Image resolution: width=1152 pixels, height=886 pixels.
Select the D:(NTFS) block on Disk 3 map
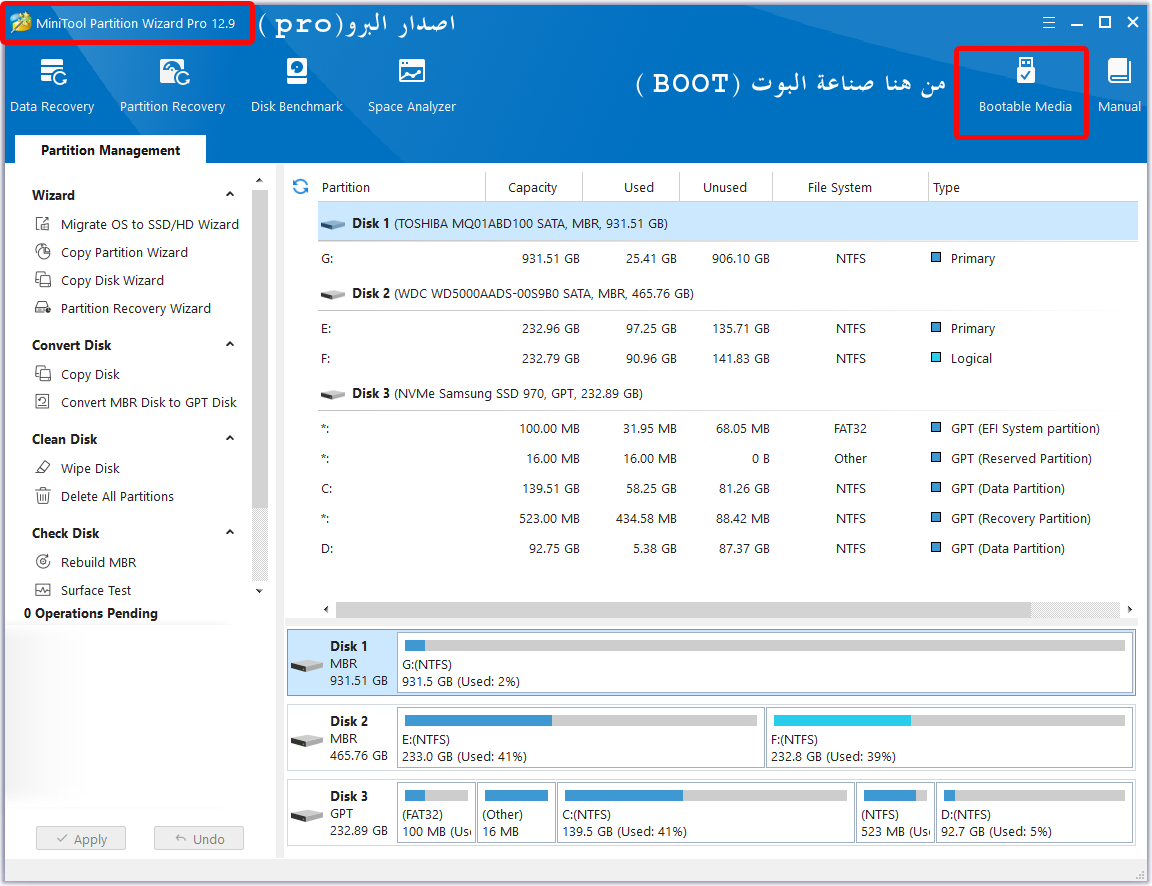1034,813
